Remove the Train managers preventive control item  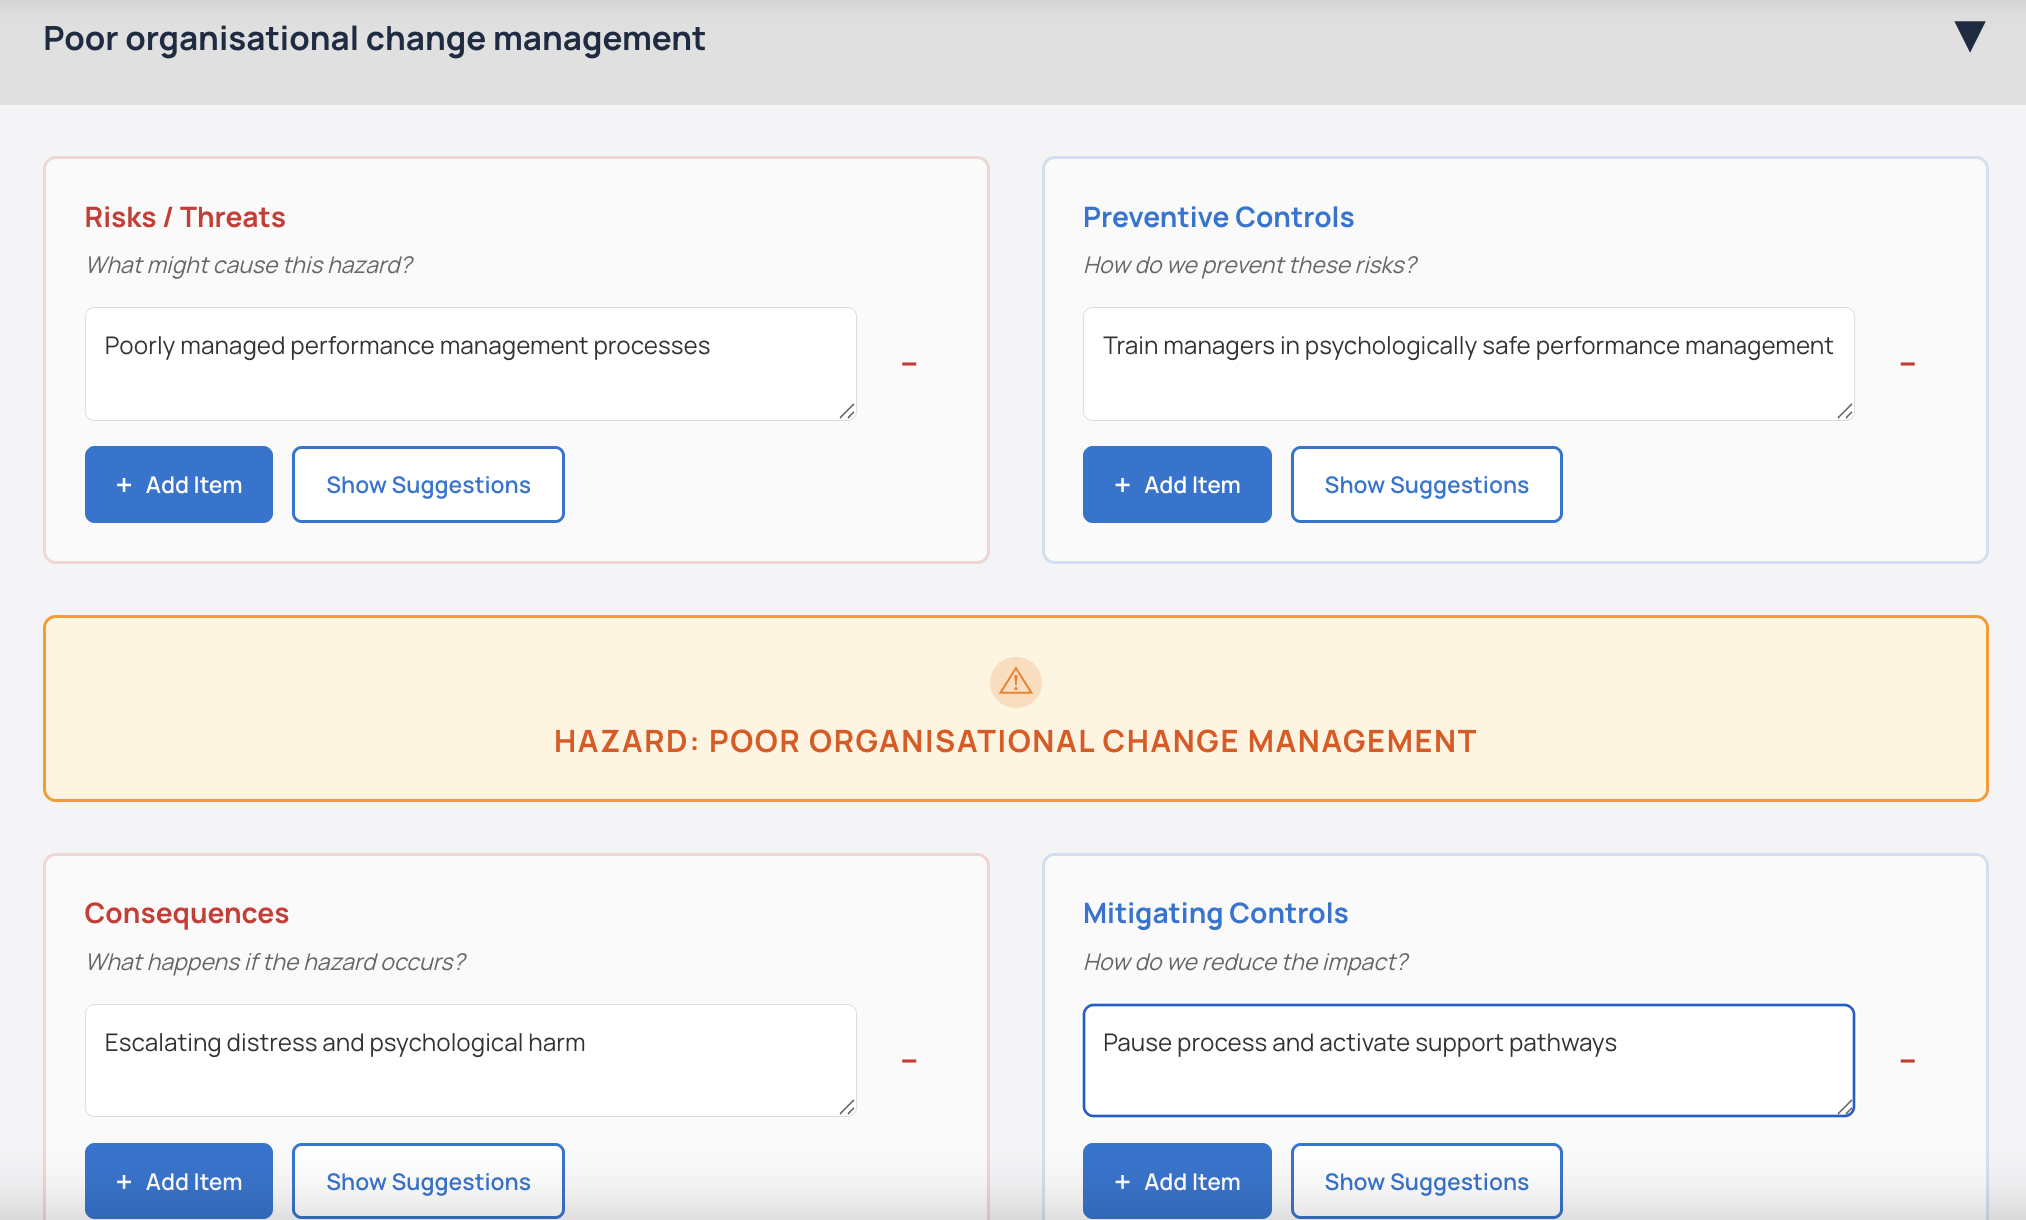(1907, 364)
